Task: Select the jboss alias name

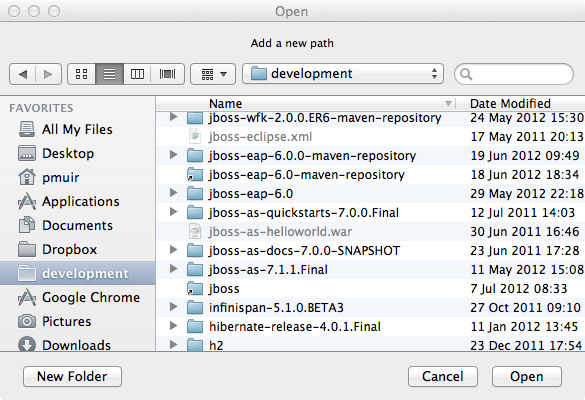Action: pos(224,288)
